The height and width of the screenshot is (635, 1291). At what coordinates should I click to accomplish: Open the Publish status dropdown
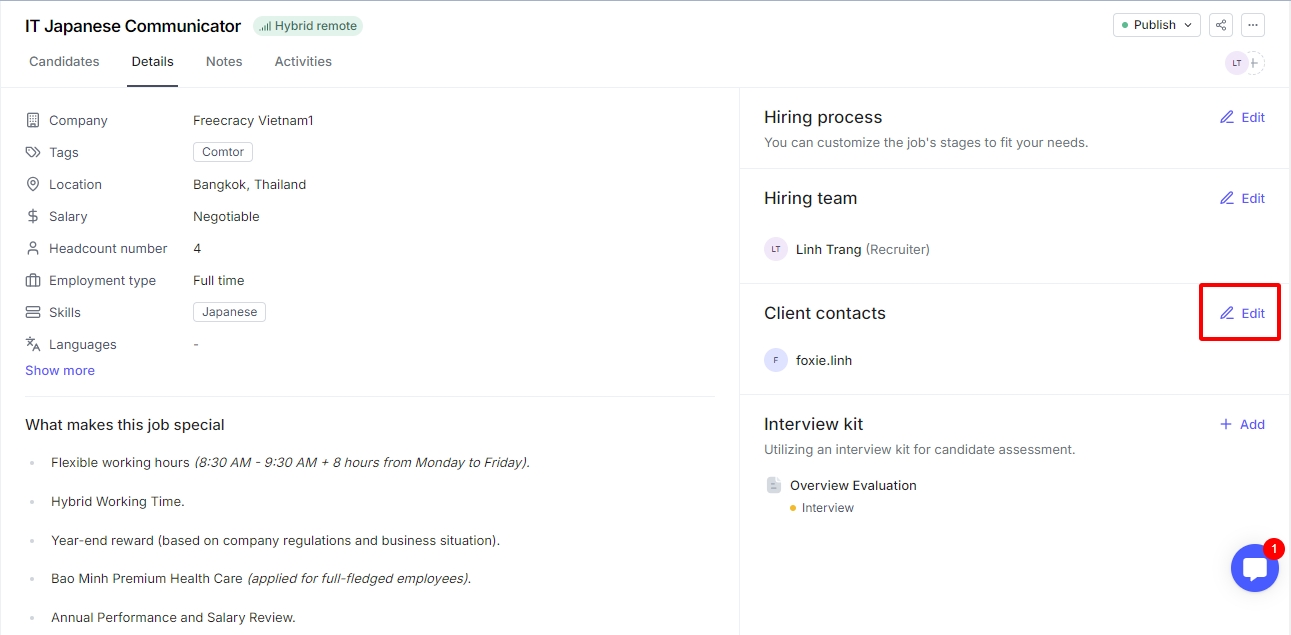(1156, 25)
